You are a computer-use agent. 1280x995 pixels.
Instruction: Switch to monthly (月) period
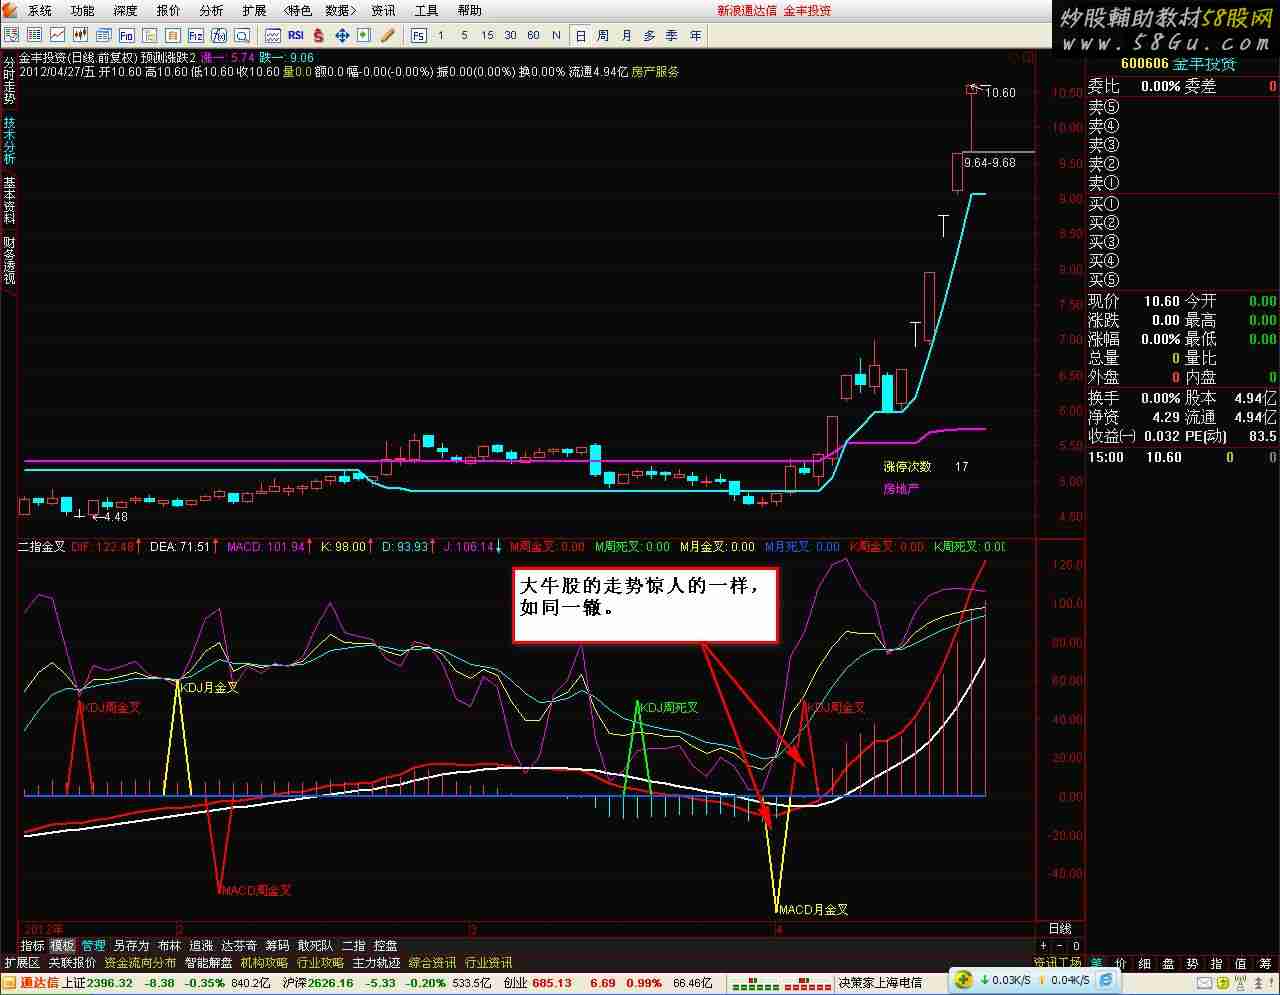626,35
